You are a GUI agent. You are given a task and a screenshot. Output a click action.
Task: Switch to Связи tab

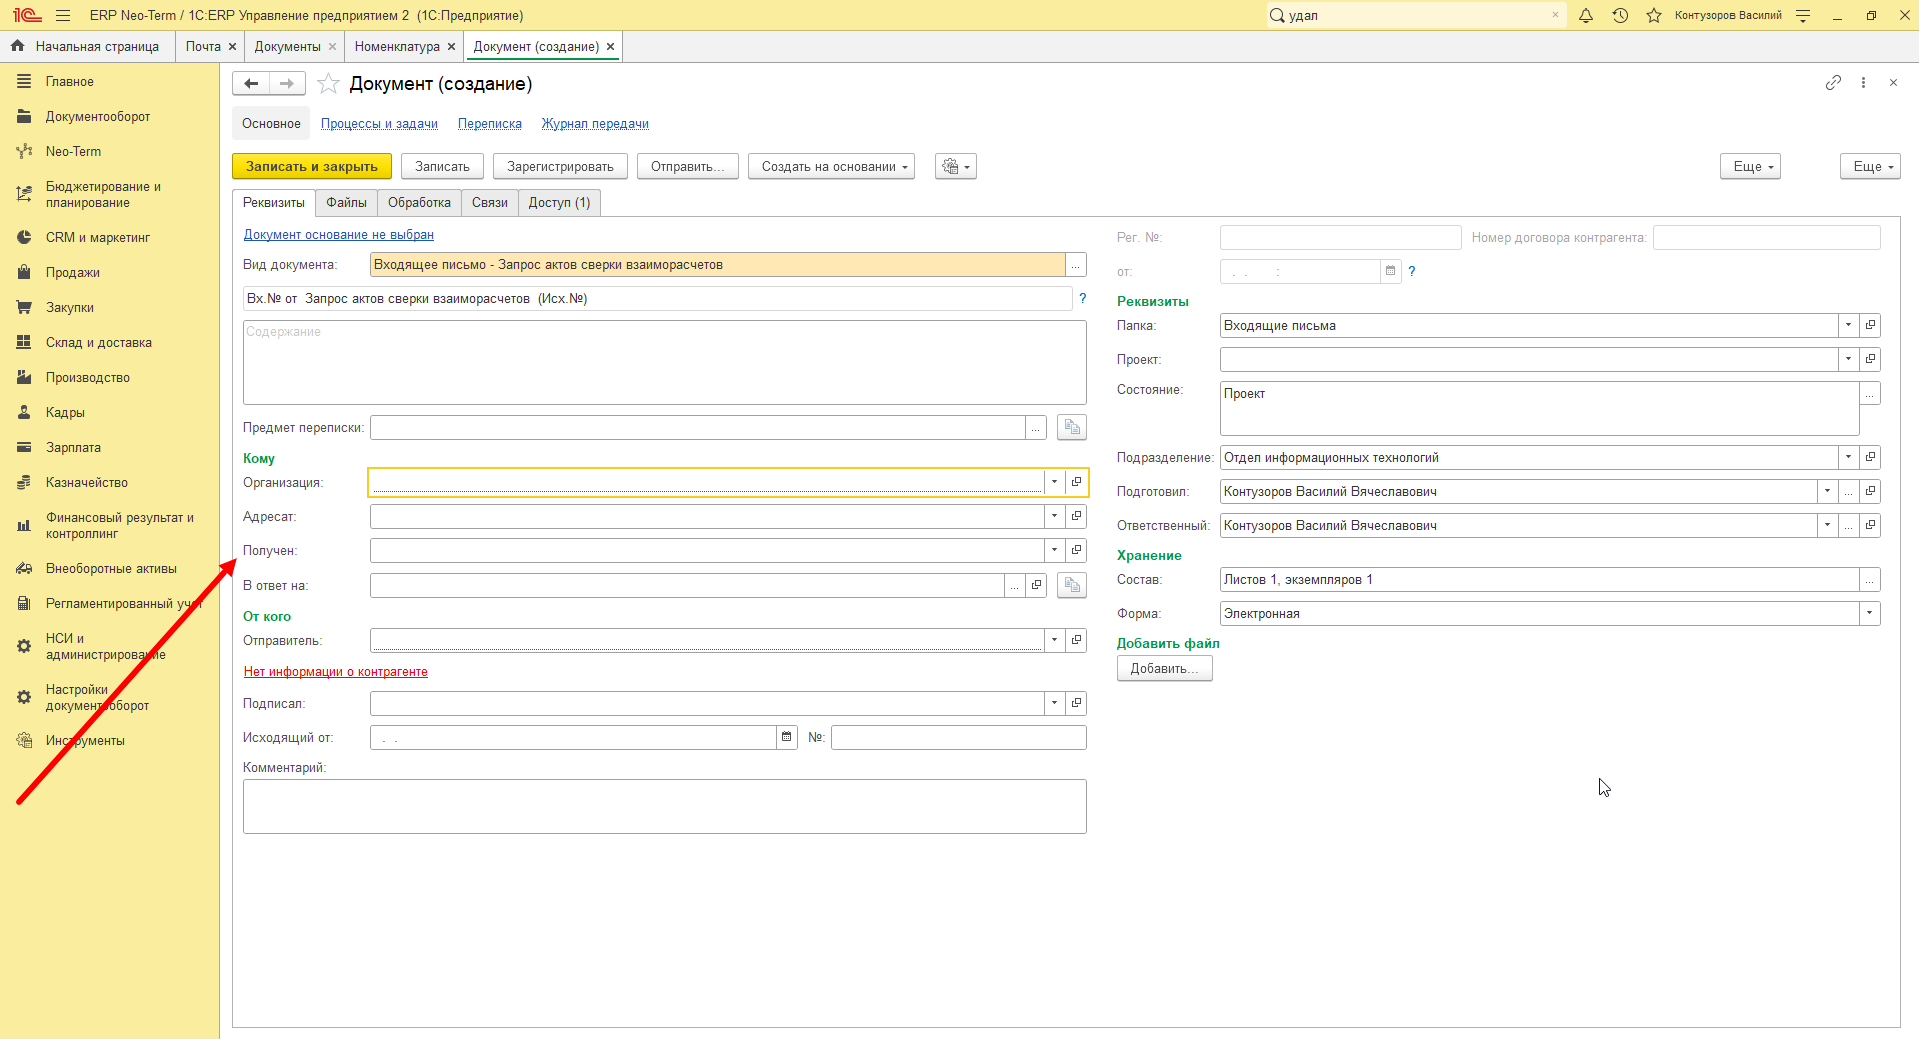490,202
